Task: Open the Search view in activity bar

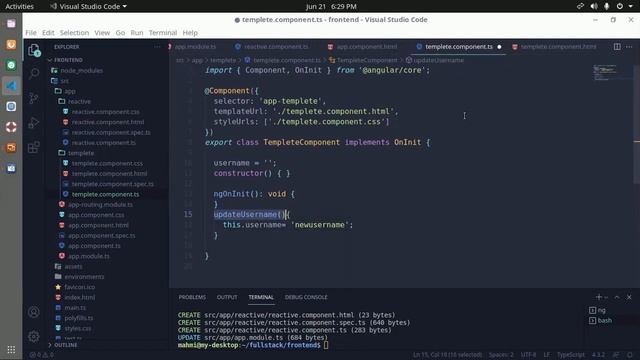Action: click(x=34, y=73)
